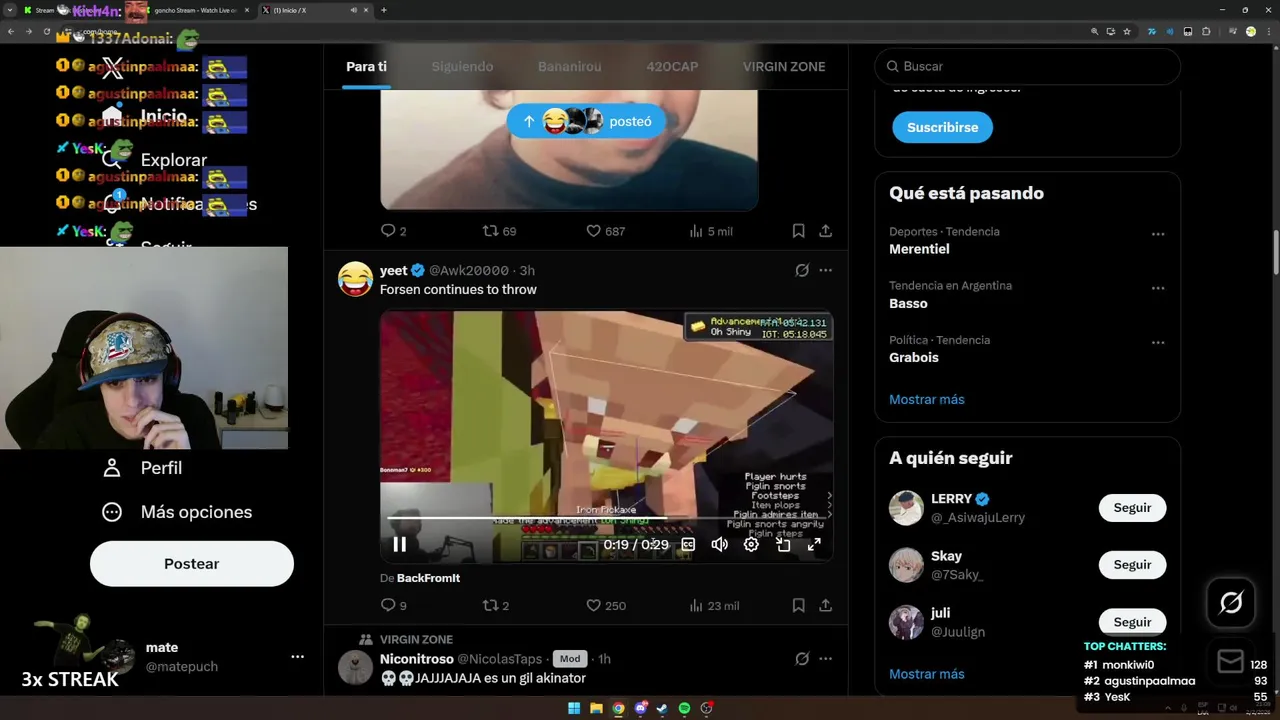Open Grok action on Niconitroso's post

coord(801,659)
